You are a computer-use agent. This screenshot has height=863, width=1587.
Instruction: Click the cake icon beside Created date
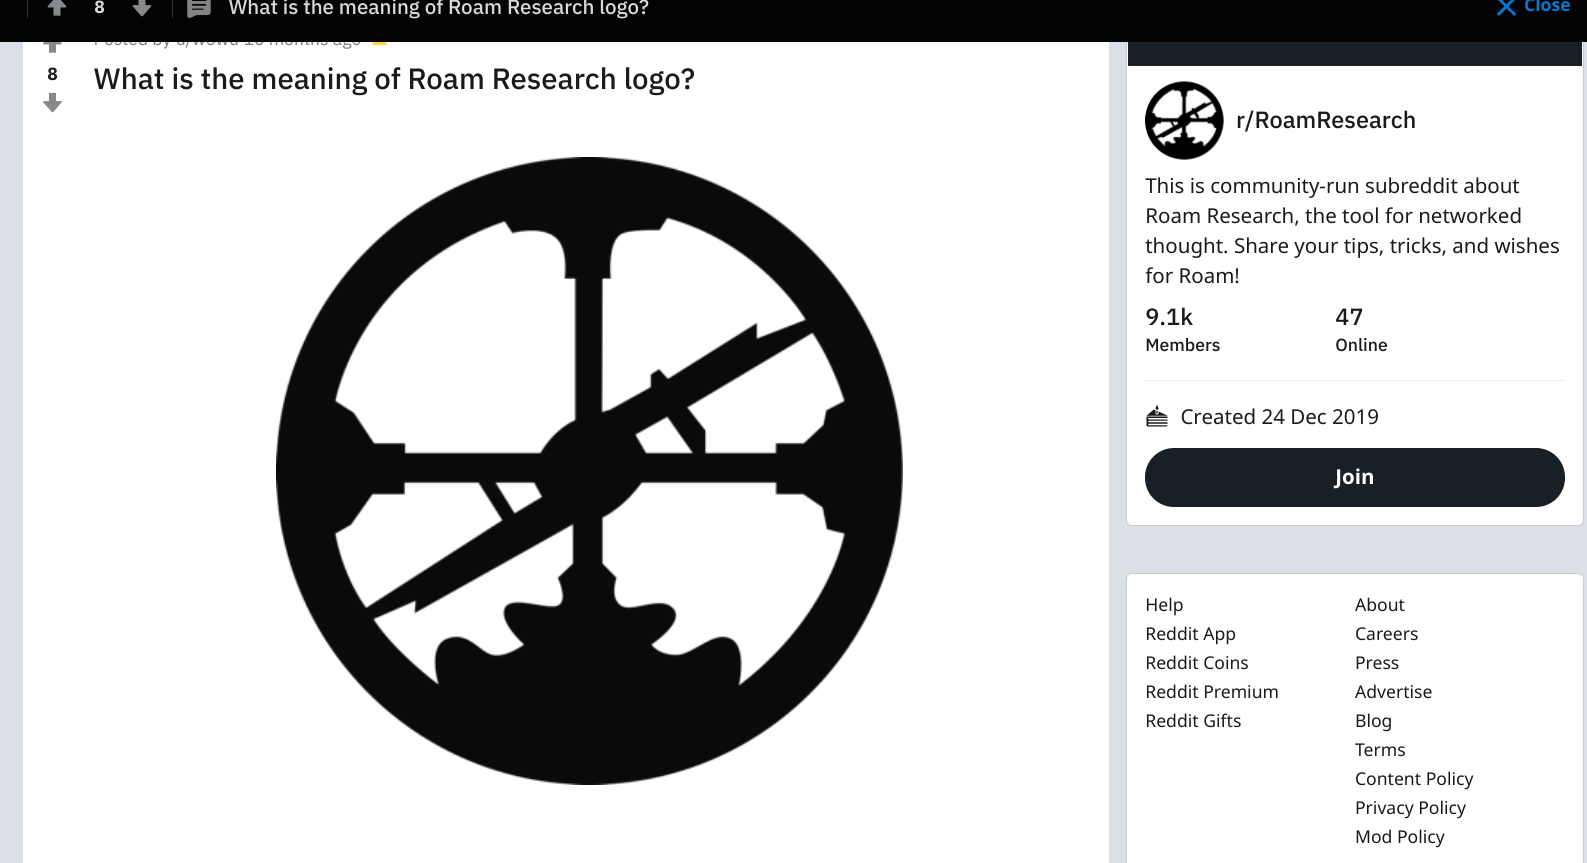coord(1157,417)
